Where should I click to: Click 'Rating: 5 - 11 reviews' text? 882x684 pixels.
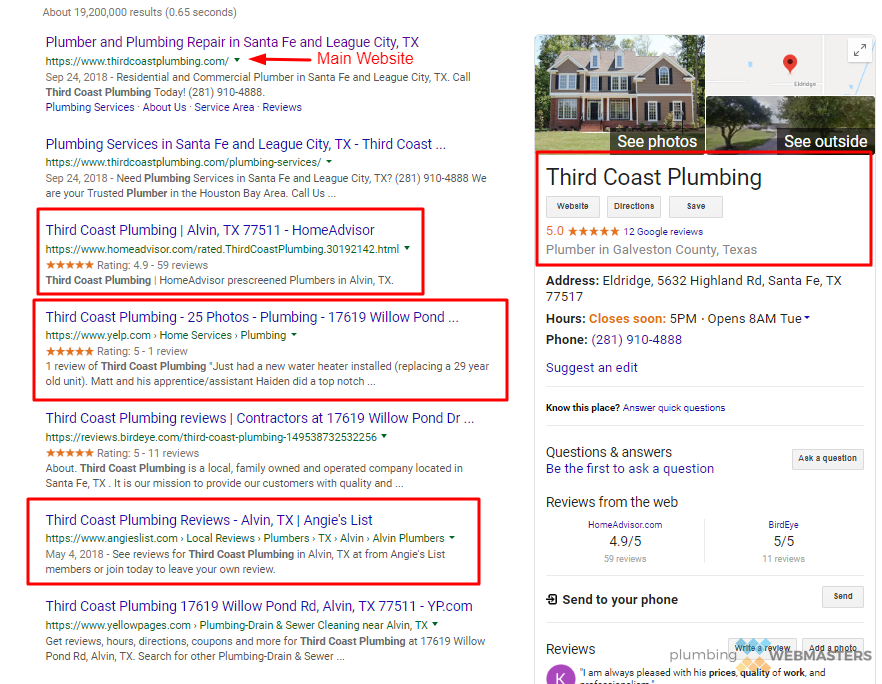pos(148,453)
